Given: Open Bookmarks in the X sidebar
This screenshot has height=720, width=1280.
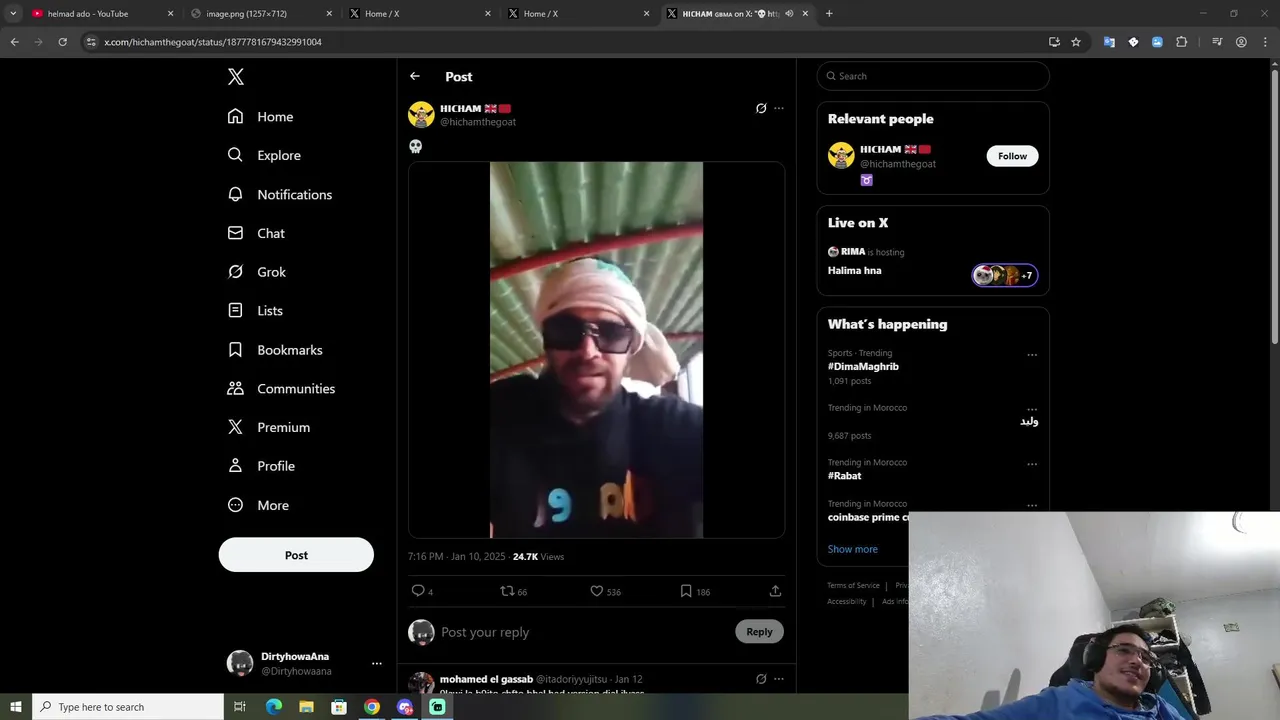Looking at the screenshot, I should [274, 350].
